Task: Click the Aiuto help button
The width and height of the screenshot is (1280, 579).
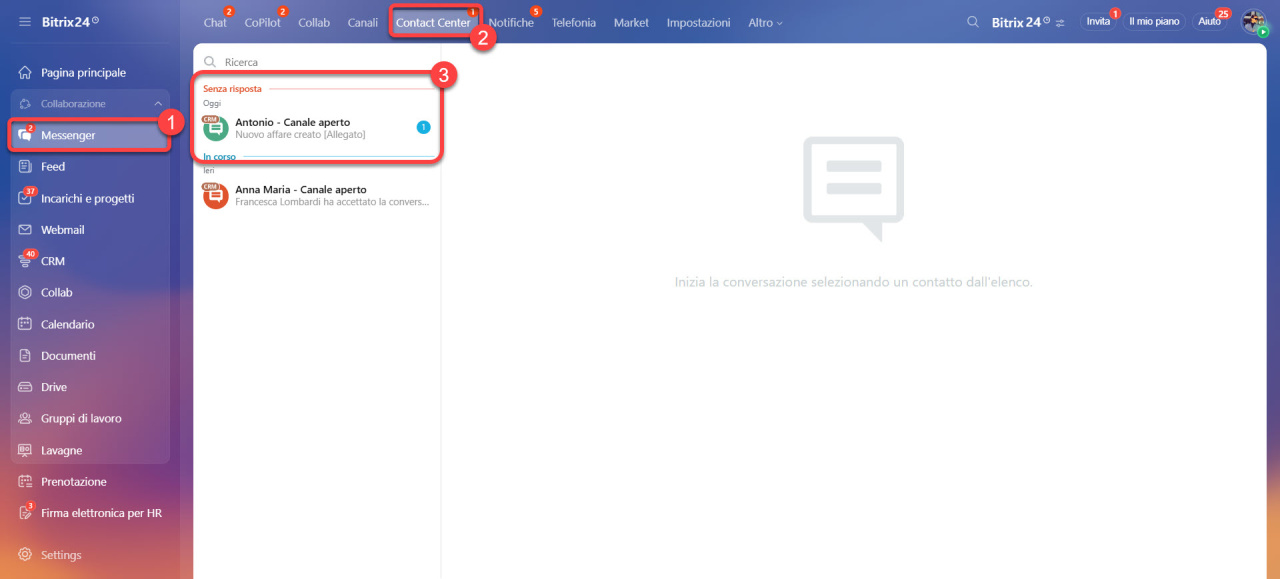Action: pyautogui.click(x=1210, y=21)
